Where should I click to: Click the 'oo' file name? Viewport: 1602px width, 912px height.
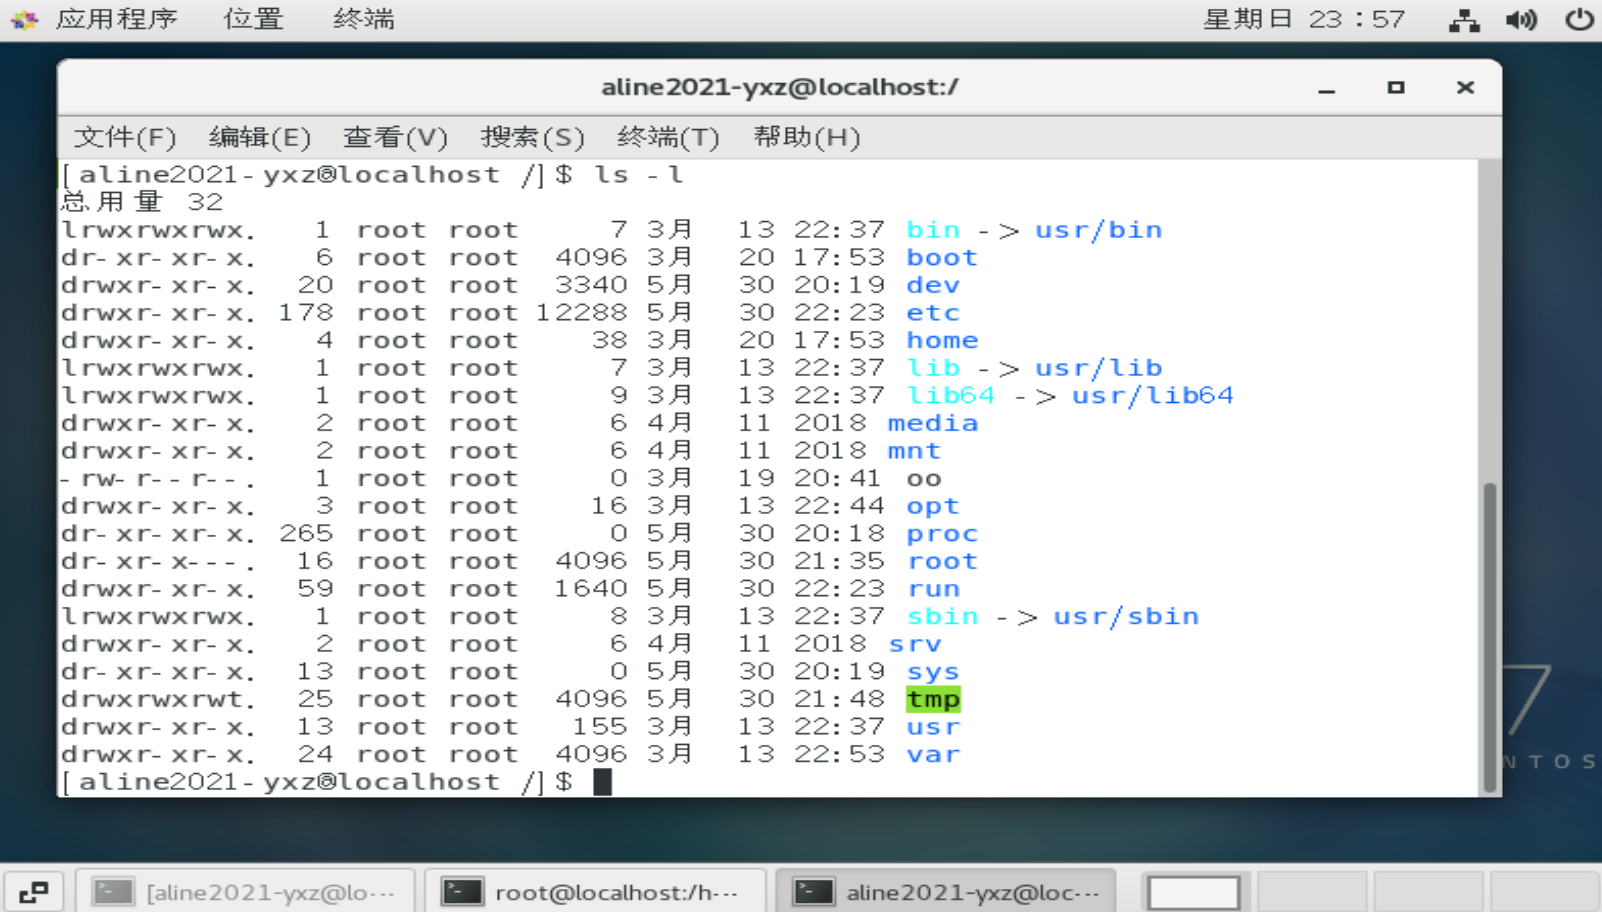[924, 479]
